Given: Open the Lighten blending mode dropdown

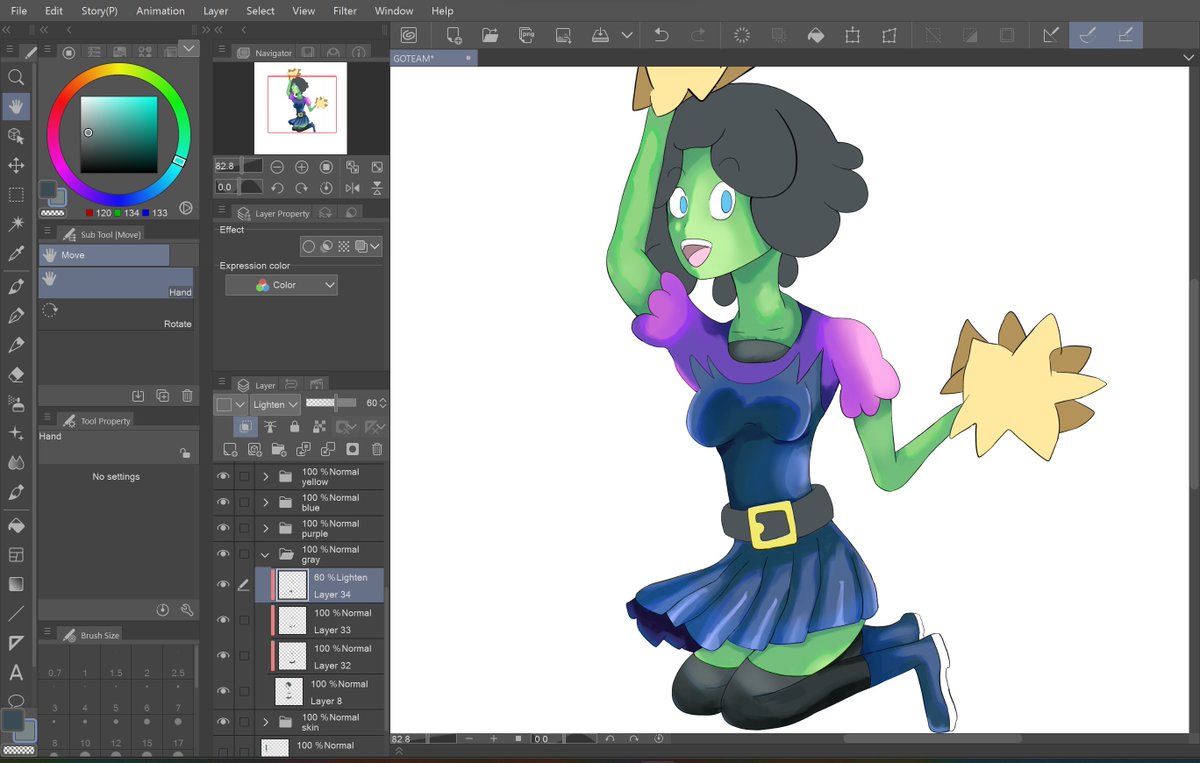Looking at the screenshot, I should pyautogui.click(x=276, y=404).
